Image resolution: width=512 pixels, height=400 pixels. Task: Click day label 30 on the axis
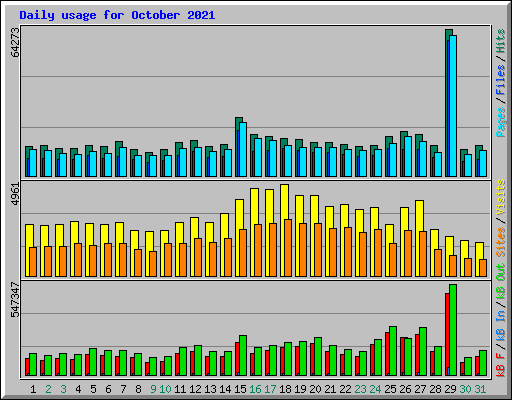click(465, 389)
